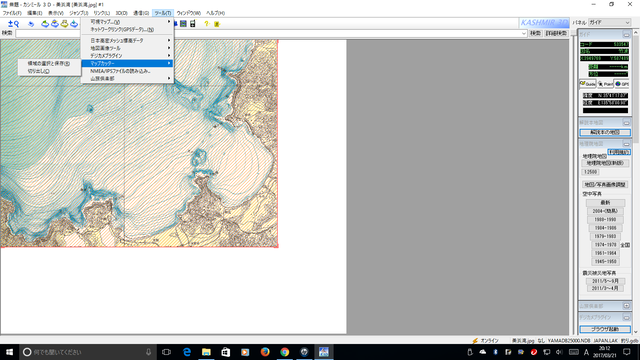Click the Task View taskbar icon

click(167, 352)
